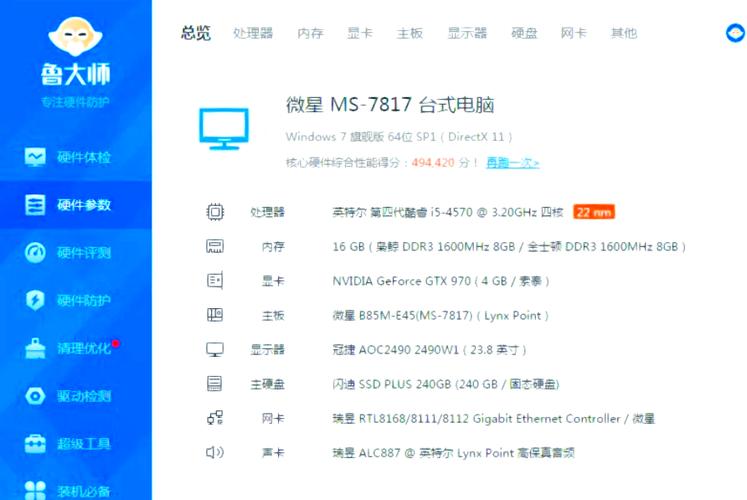Click the 处理器 chip icon
This screenshot has width=747, height=500.
215,212
